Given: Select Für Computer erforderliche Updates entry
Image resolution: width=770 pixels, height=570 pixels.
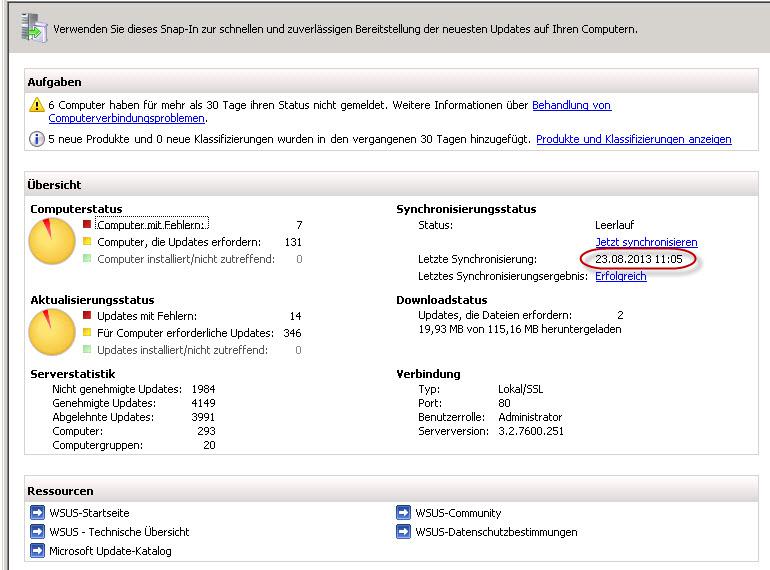Looking at the screenshot, I should 185,333.
